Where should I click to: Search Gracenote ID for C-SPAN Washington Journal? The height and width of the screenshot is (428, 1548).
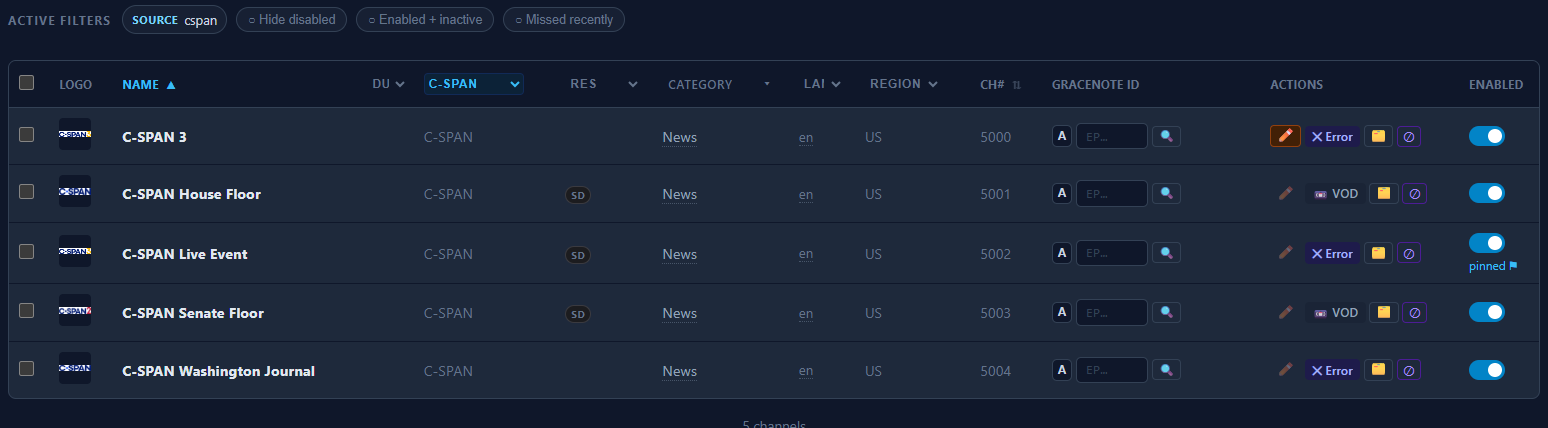(1166, 370)
